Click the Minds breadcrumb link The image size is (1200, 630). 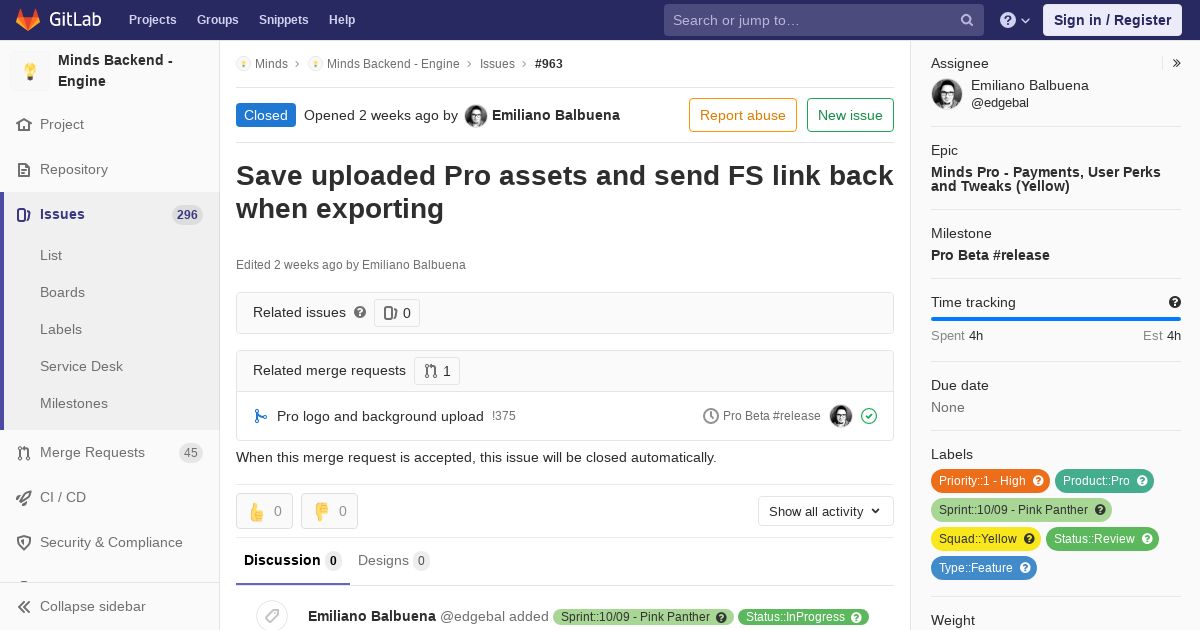(271, 64)
